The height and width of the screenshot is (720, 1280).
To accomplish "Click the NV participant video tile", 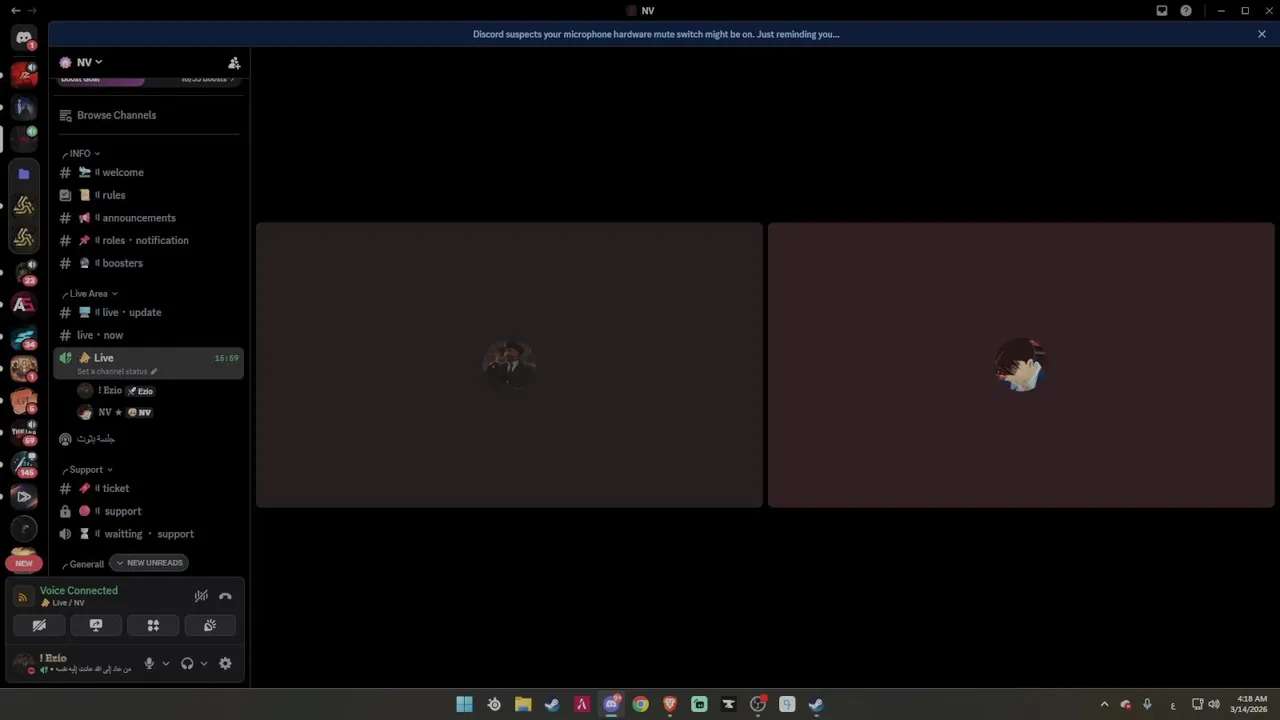I will click(1021, 365).
